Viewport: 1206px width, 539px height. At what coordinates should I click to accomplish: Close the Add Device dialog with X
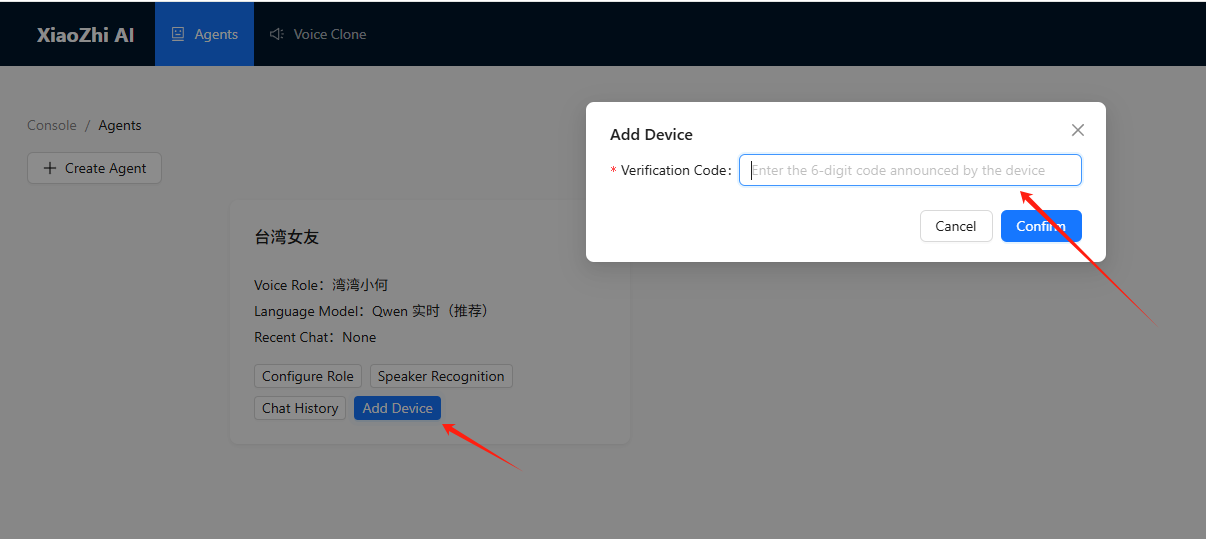[x=1077, y=130]
